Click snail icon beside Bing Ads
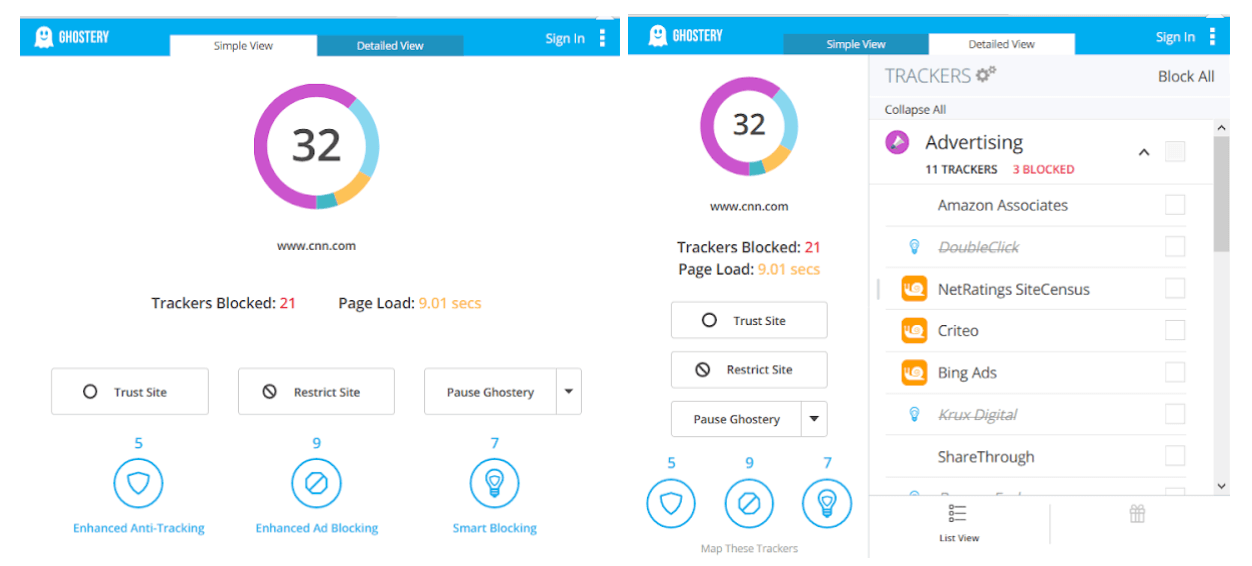 click(914, 372)
